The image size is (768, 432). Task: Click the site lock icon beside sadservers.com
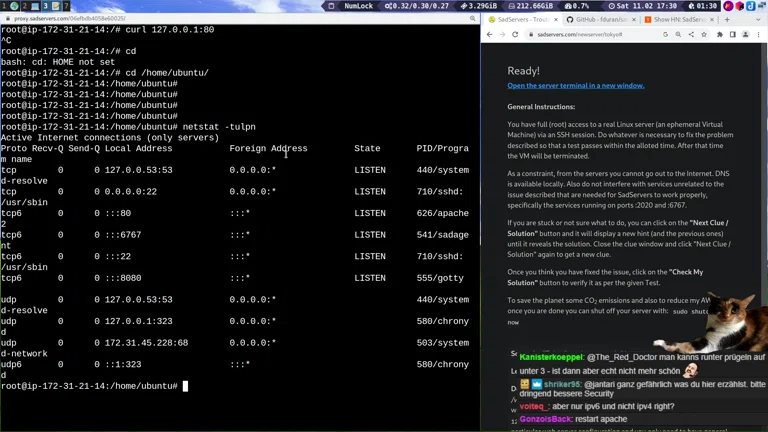(x=531, y=35)
